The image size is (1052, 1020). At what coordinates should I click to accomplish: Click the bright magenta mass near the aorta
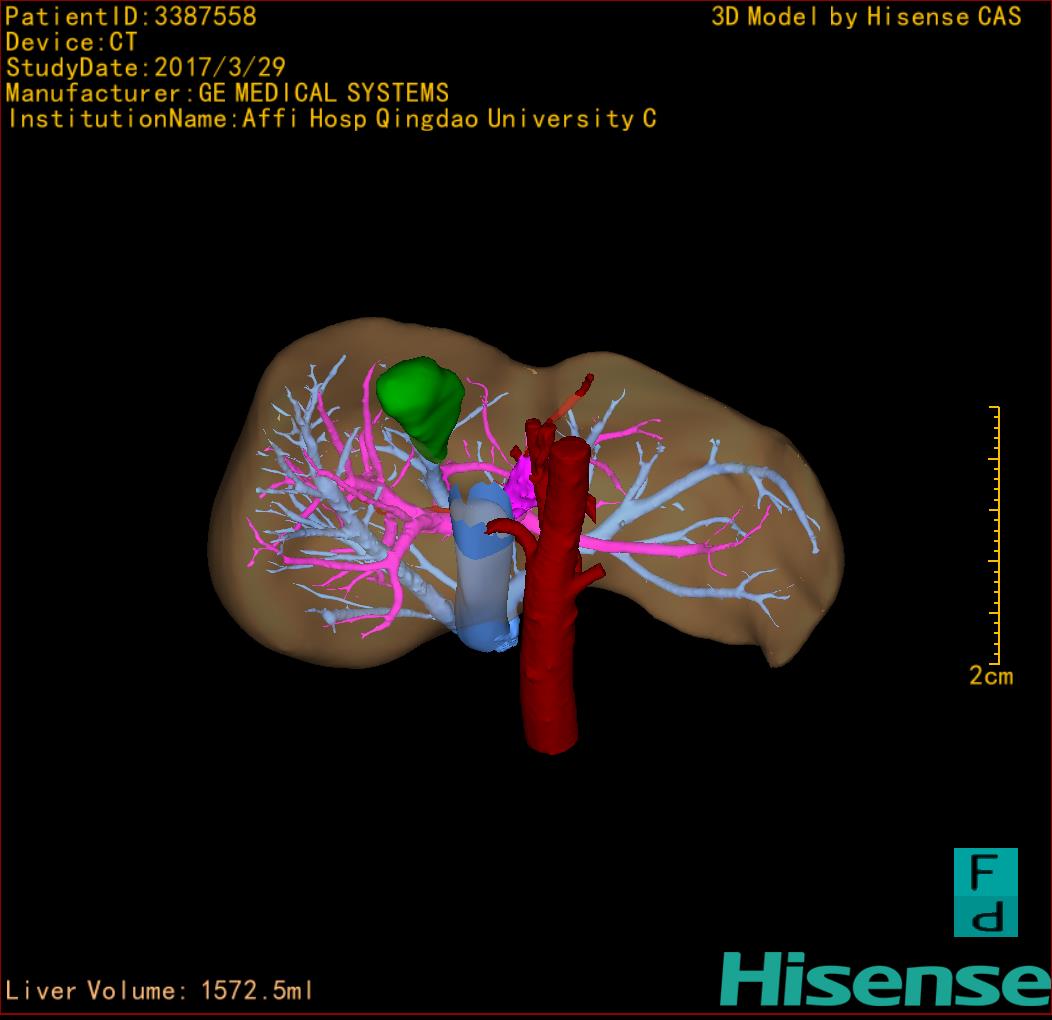pos(520,485)
